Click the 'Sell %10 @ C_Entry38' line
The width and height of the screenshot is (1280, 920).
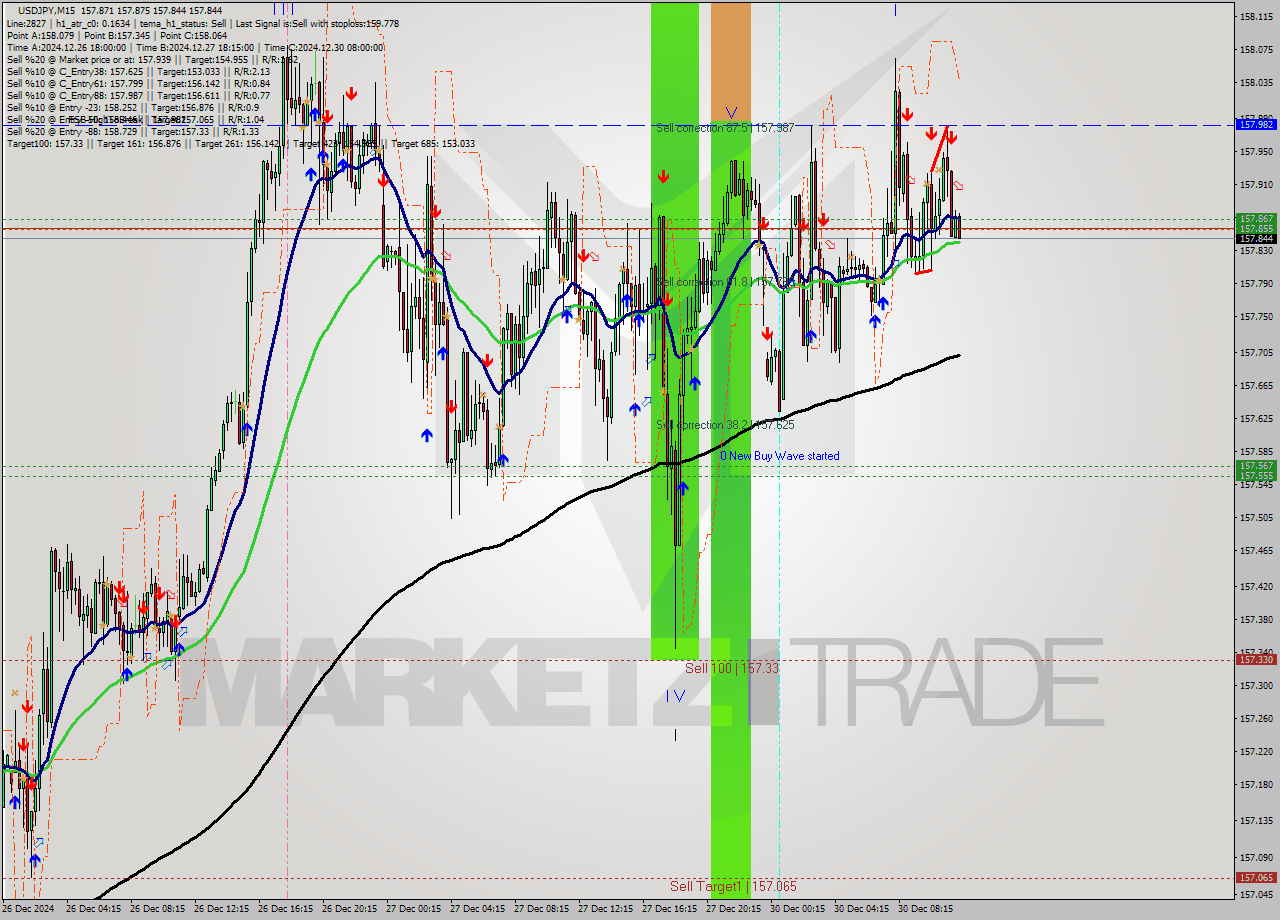(138, 71)
